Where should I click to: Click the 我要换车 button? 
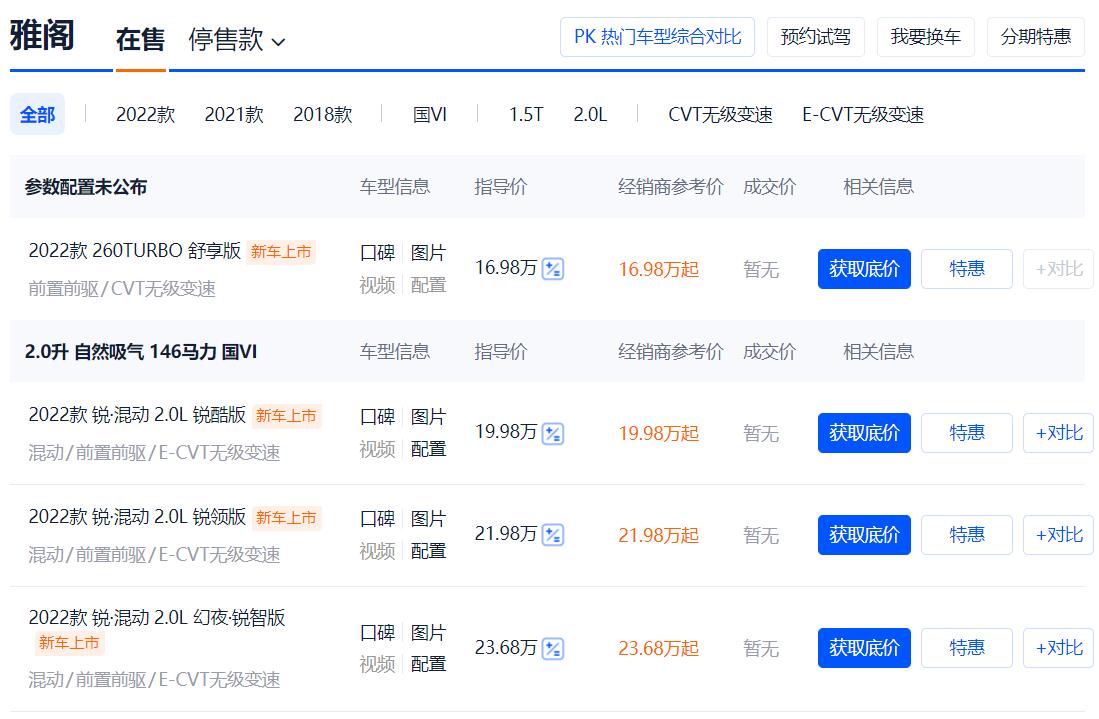tap(926, 37)
